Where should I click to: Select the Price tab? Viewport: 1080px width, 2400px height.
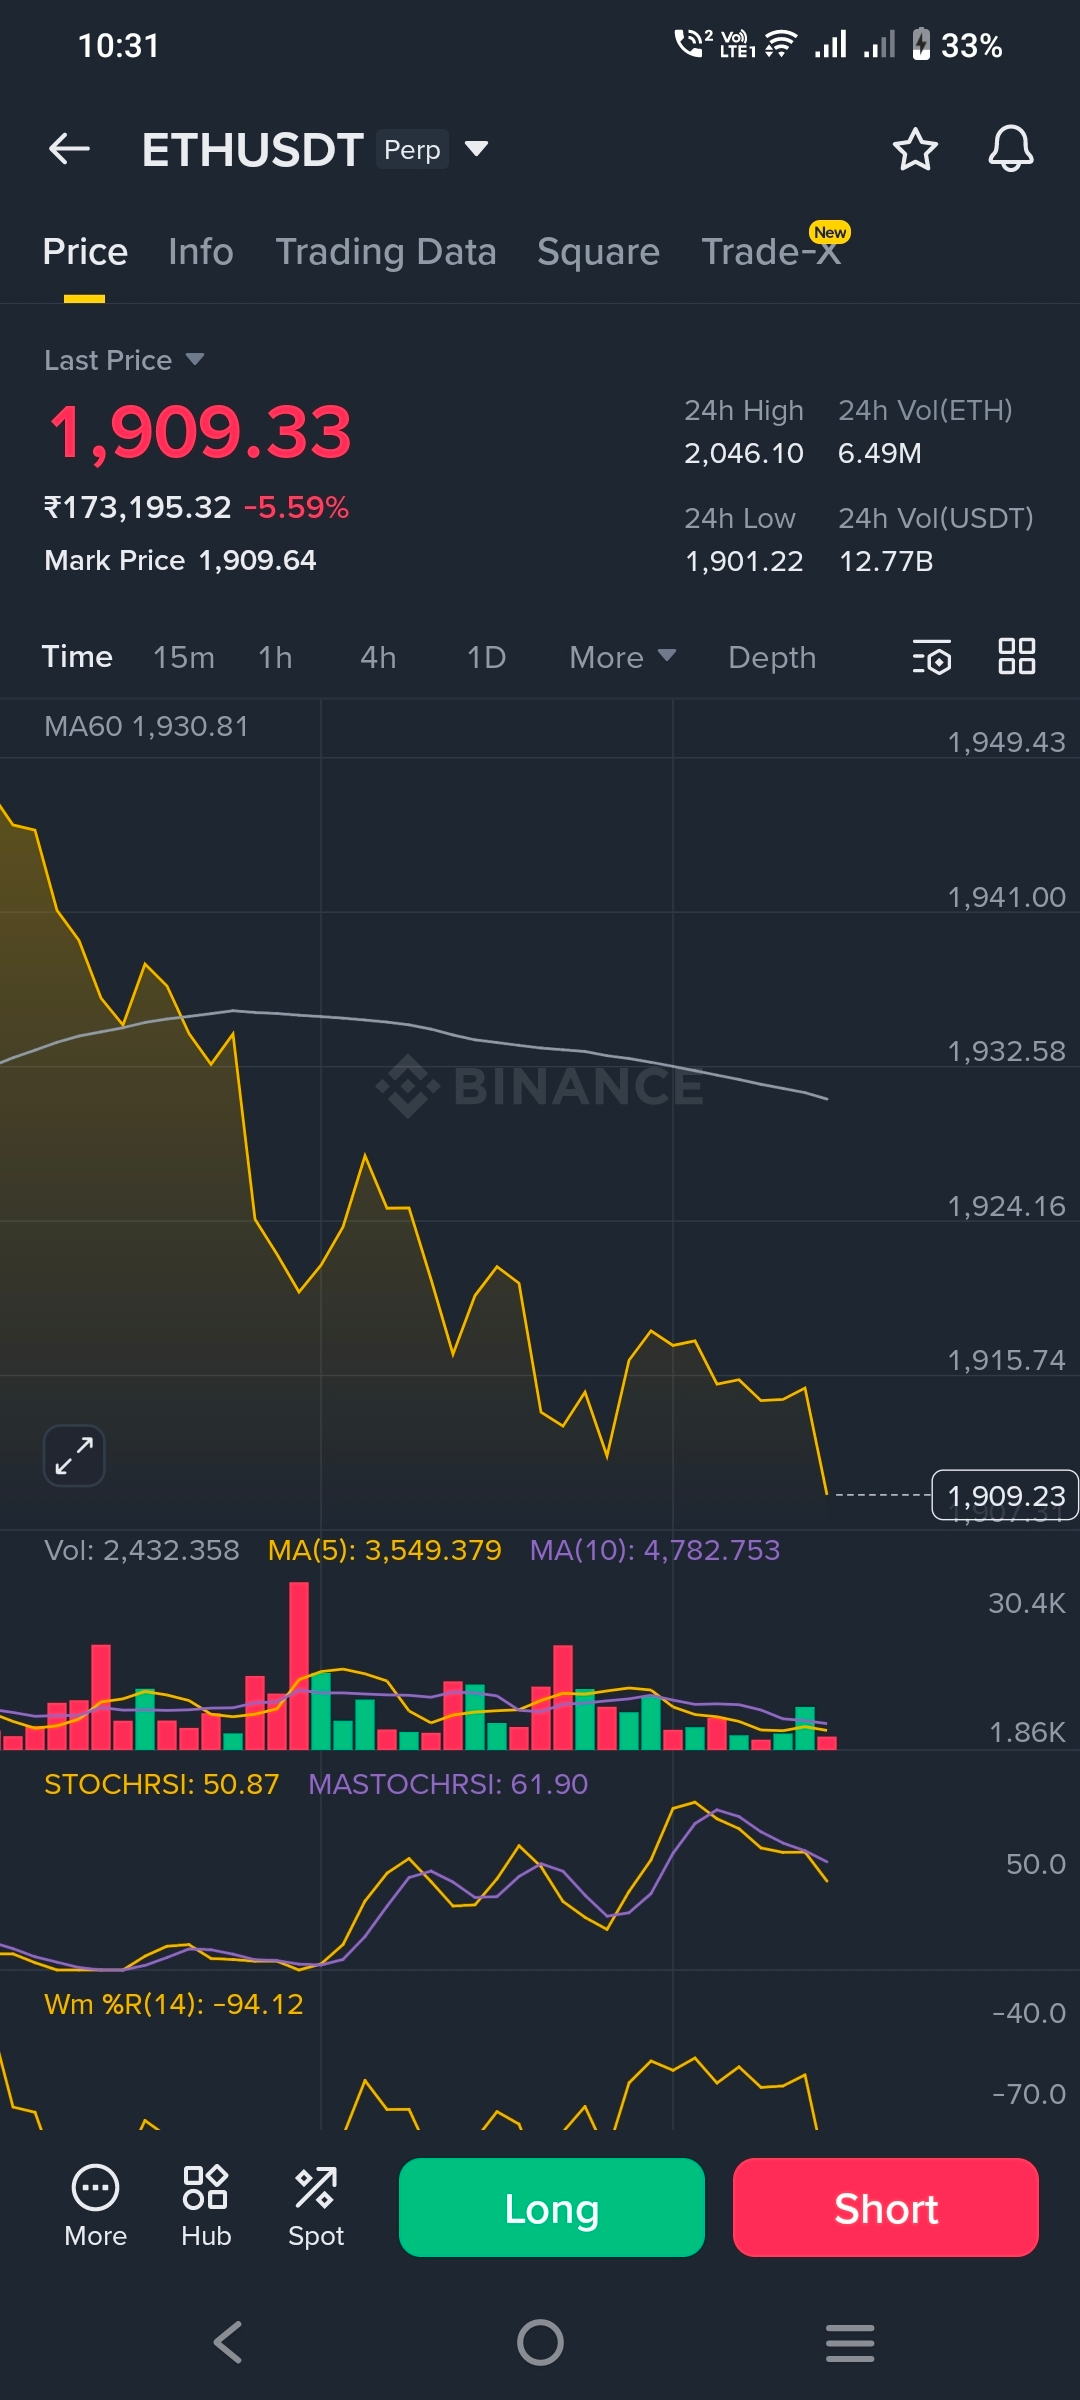coord(85,252)
